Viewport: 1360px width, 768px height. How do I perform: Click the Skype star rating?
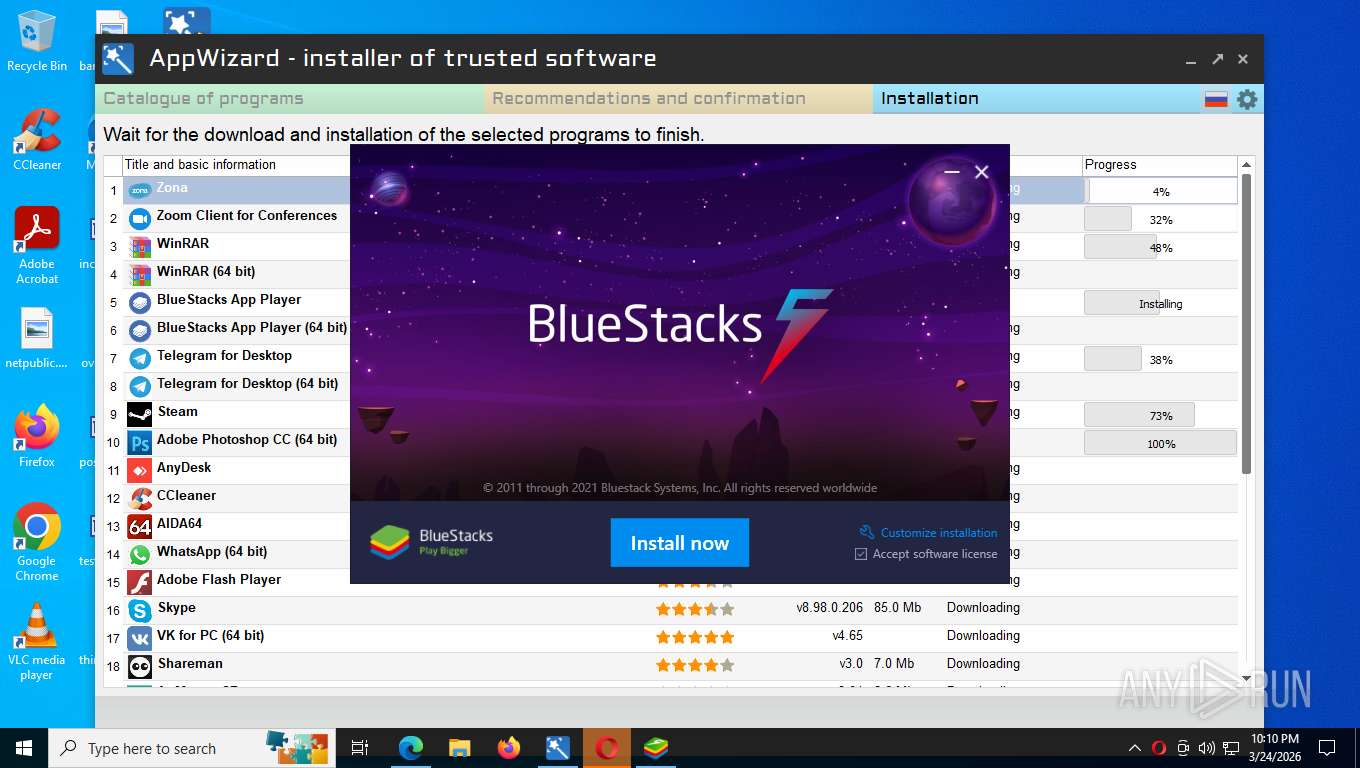(695, 609)
